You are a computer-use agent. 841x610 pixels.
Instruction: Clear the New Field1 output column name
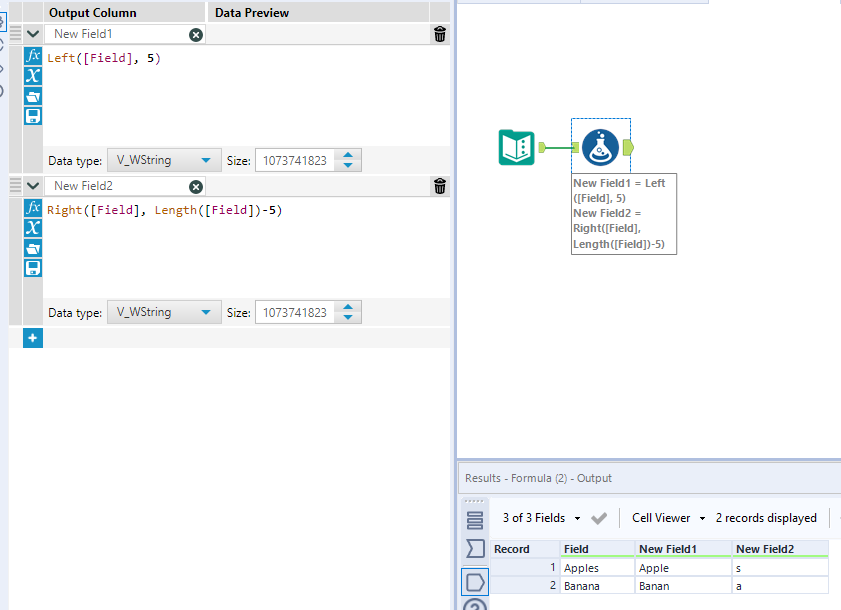pyautogui.click(x=196, y=34)
